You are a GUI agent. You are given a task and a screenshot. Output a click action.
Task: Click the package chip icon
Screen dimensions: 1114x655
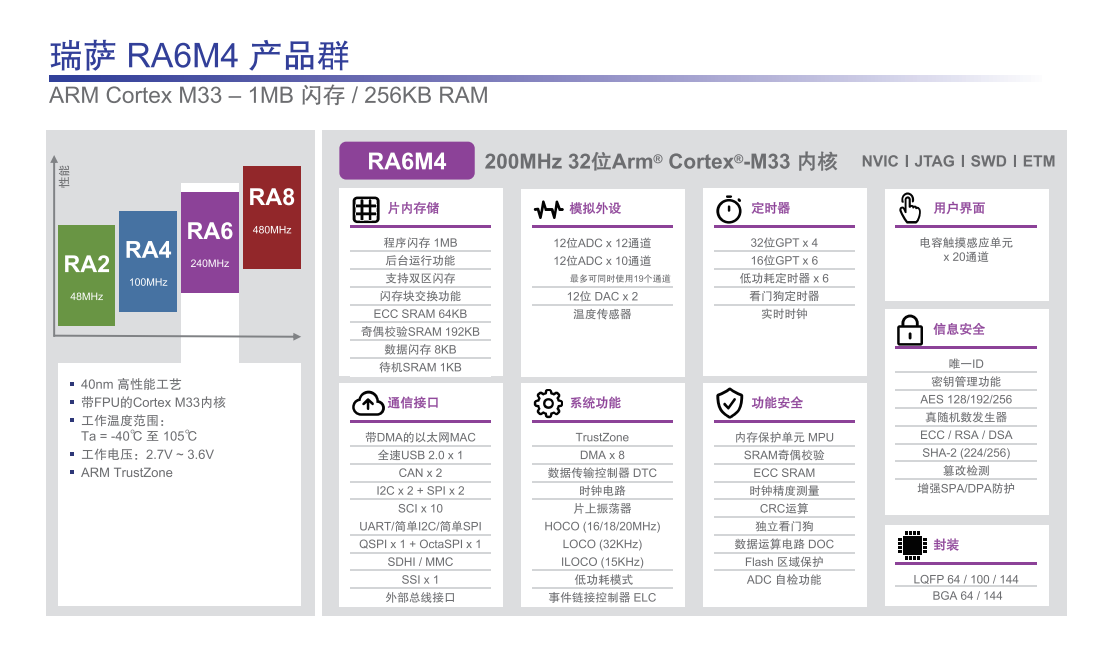[912, 546]
